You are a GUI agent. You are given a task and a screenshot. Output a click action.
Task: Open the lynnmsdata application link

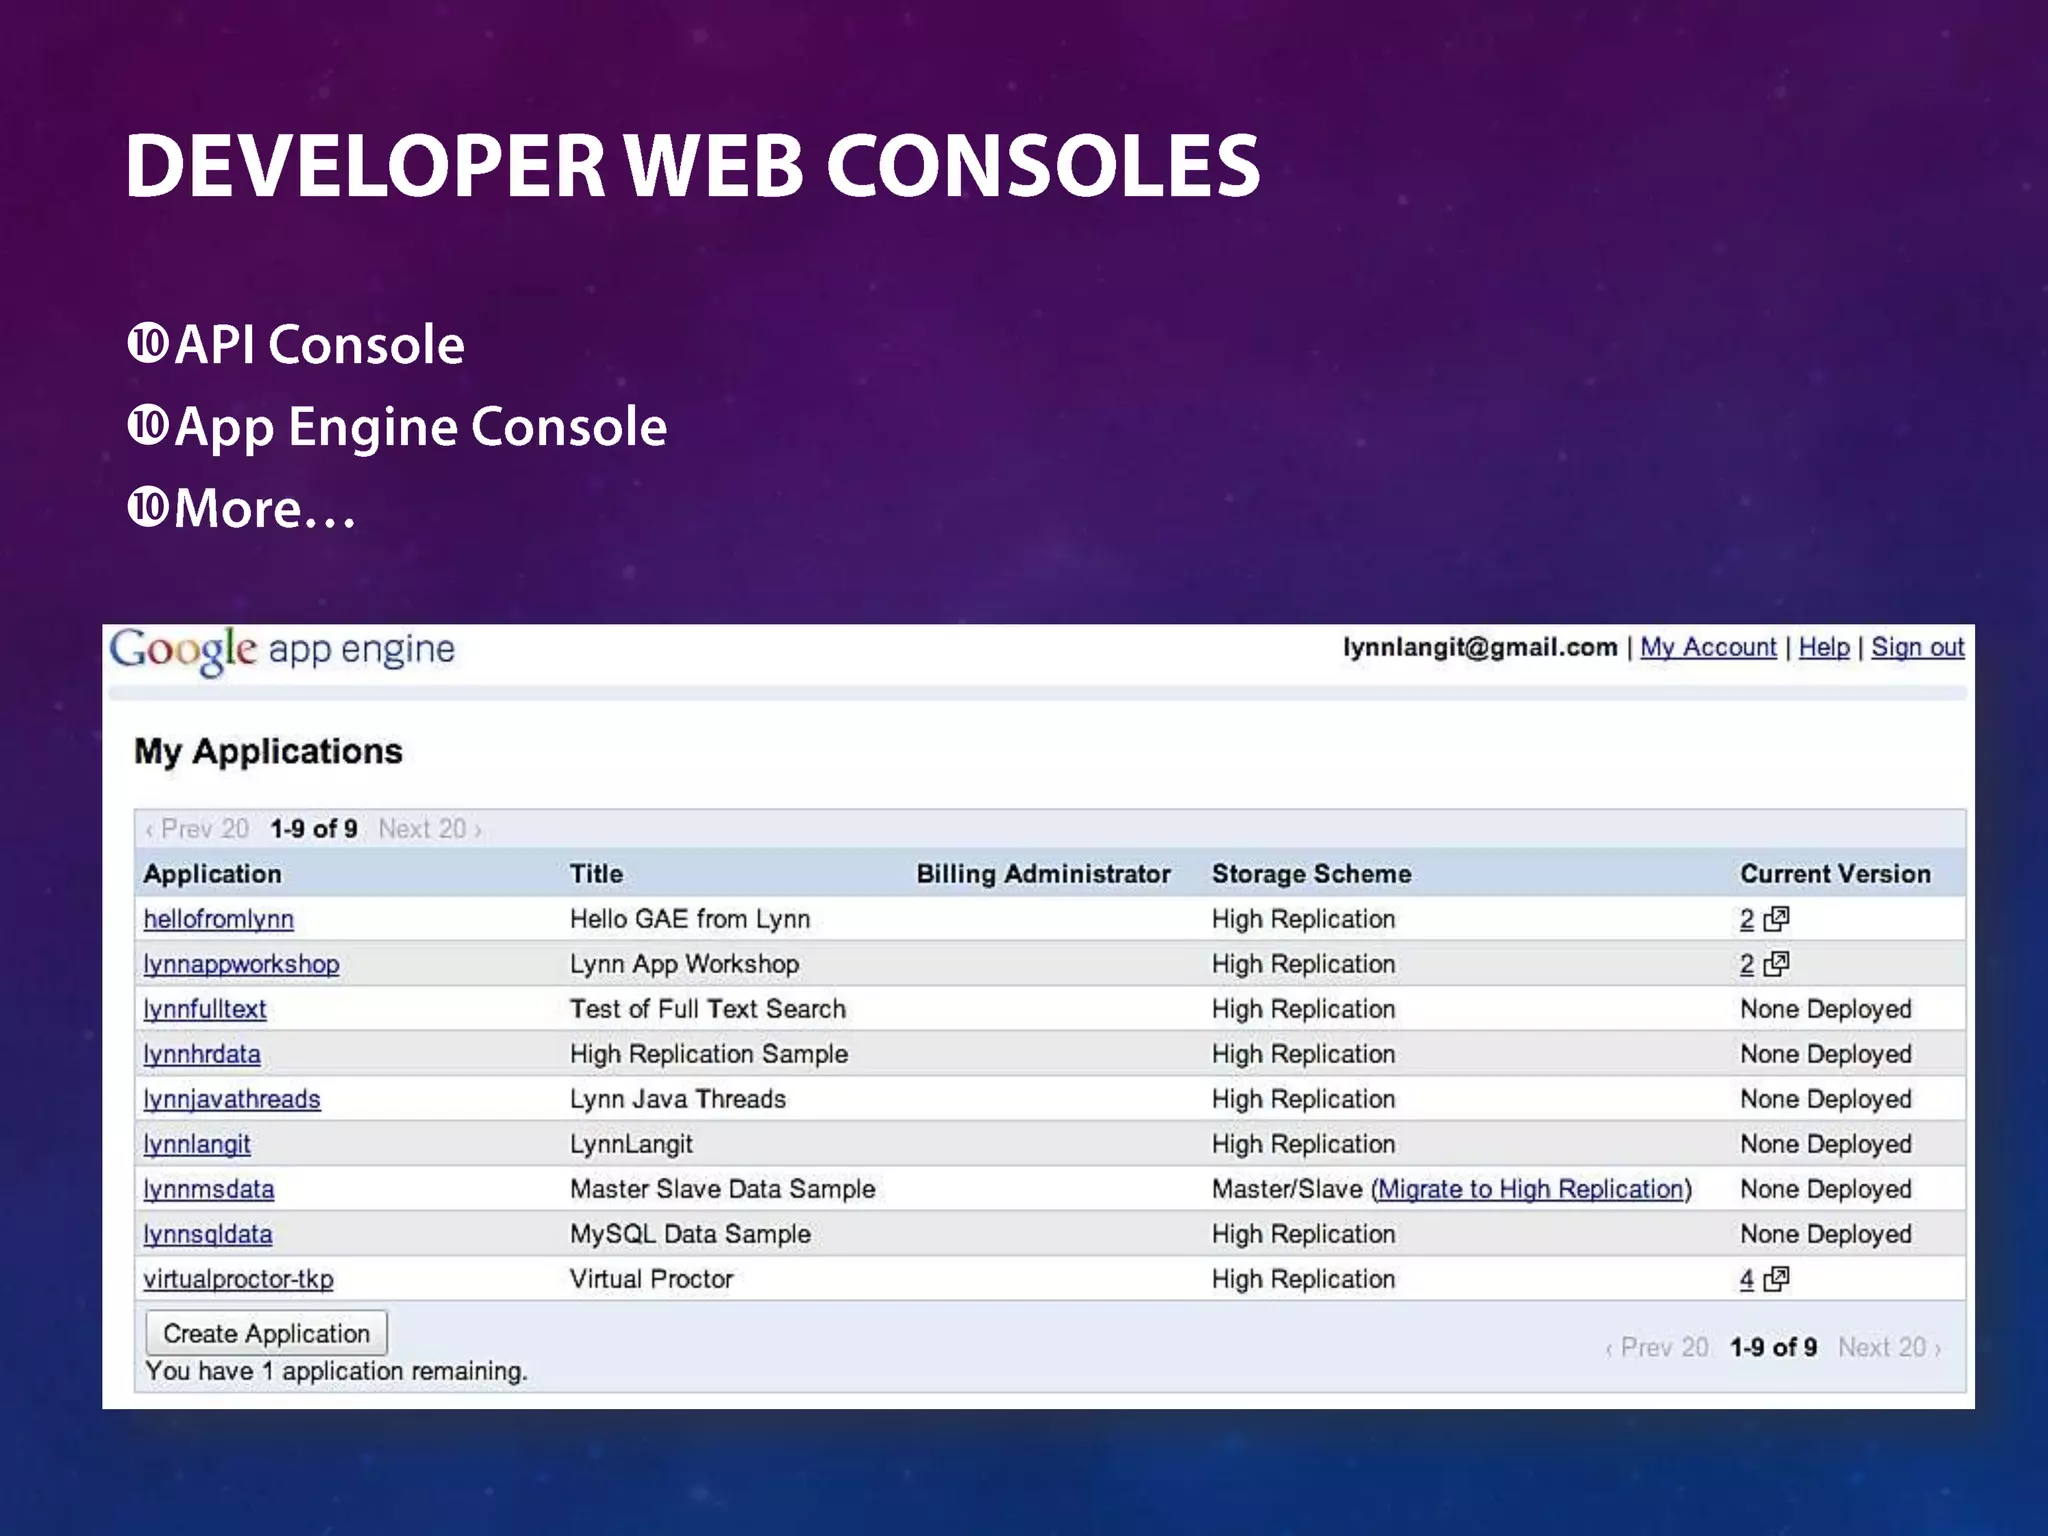[x=208, y=1189]
